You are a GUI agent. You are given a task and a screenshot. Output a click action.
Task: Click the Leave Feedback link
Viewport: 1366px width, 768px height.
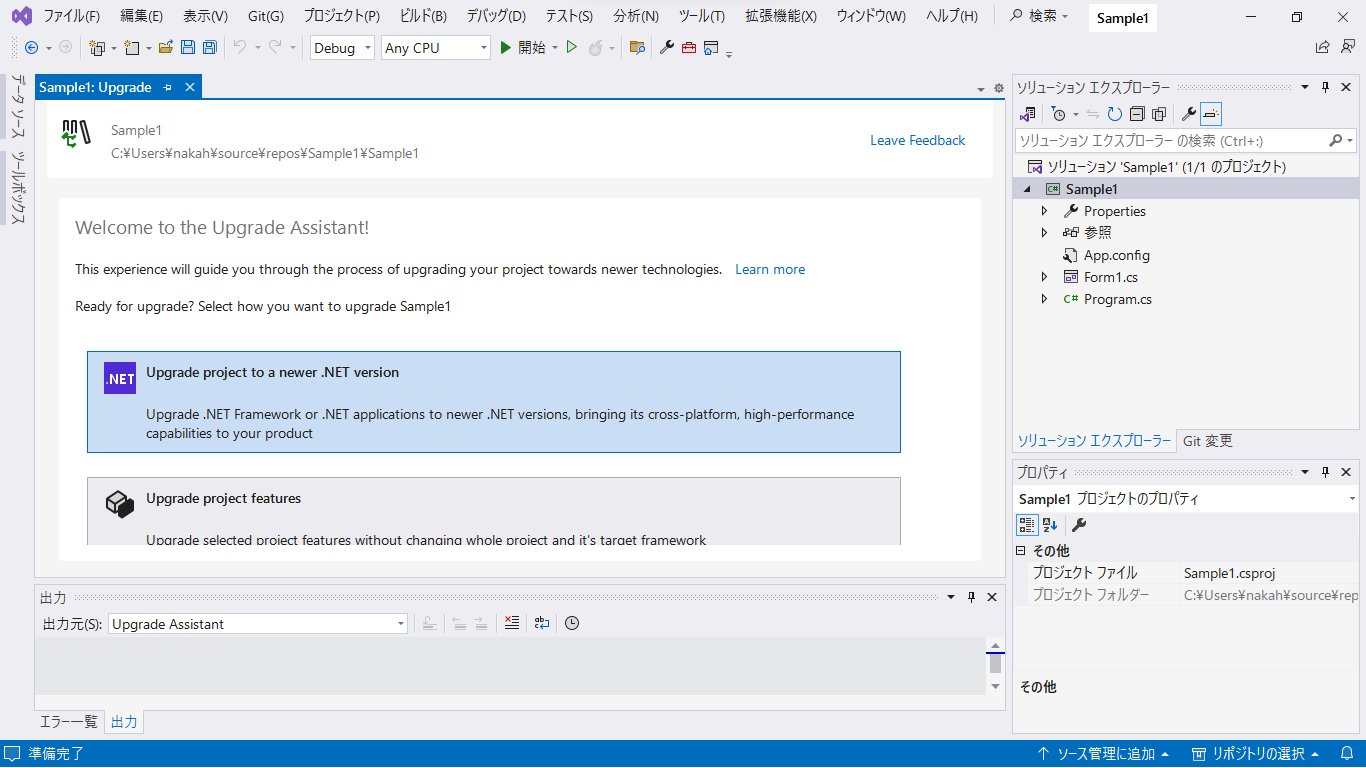click(x=917, y=140)
